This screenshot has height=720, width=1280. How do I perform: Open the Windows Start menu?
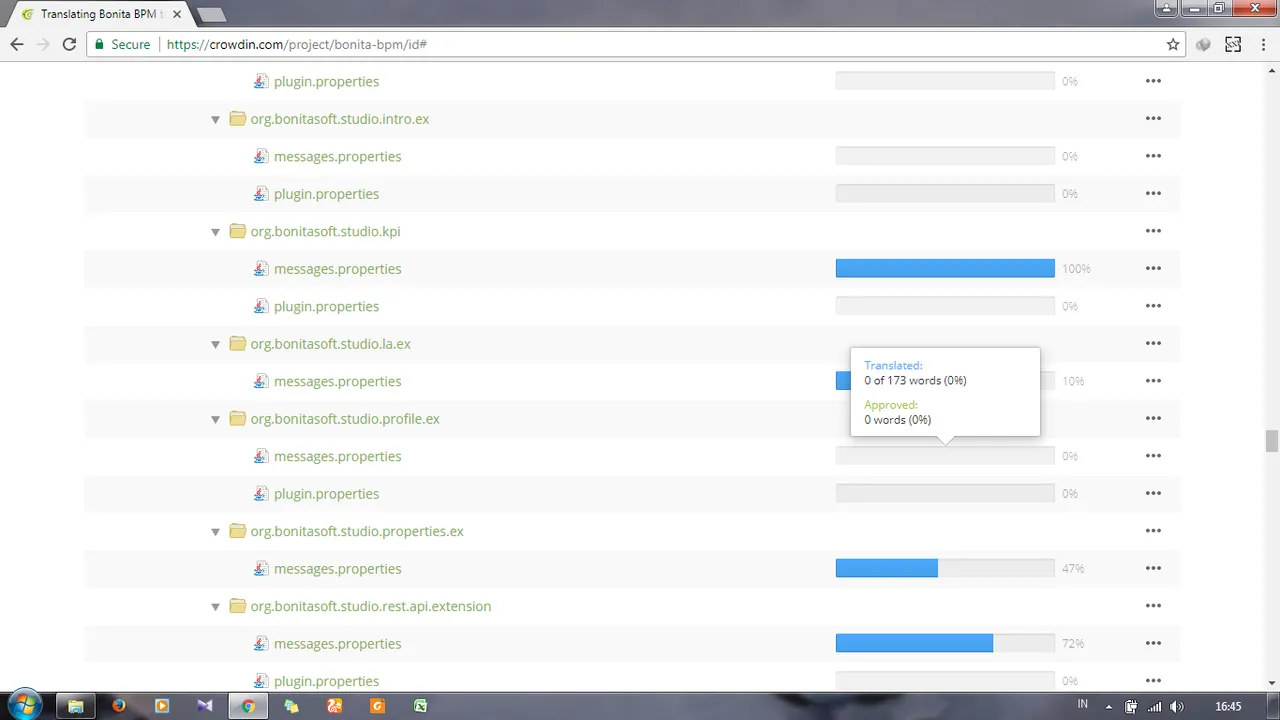coord(25,705)
